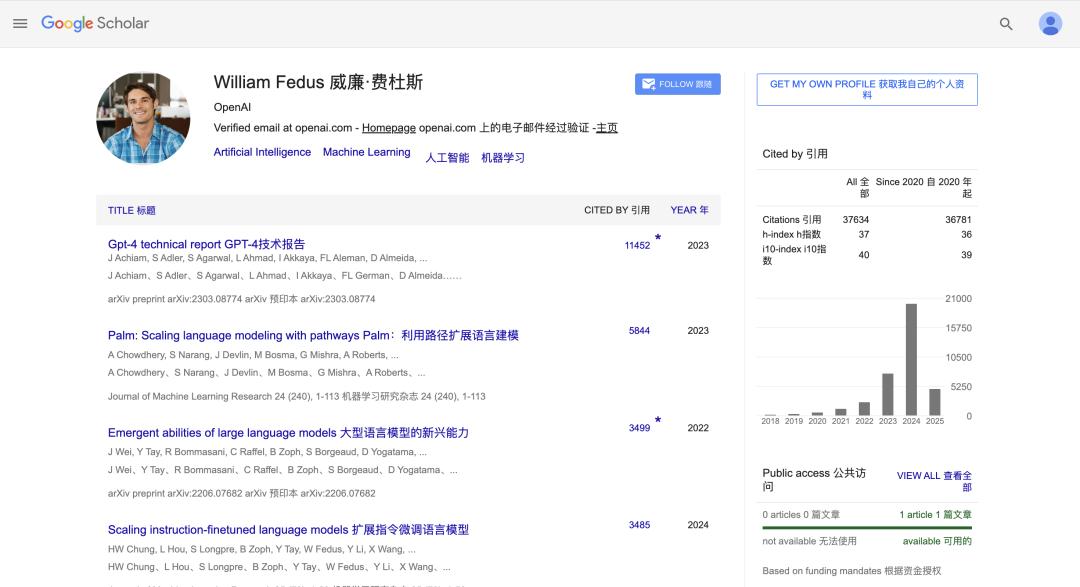The height and width of the screenshot is (587, 1080).
Task: Click Get My Own Profile button
Action: pos(866,90)
